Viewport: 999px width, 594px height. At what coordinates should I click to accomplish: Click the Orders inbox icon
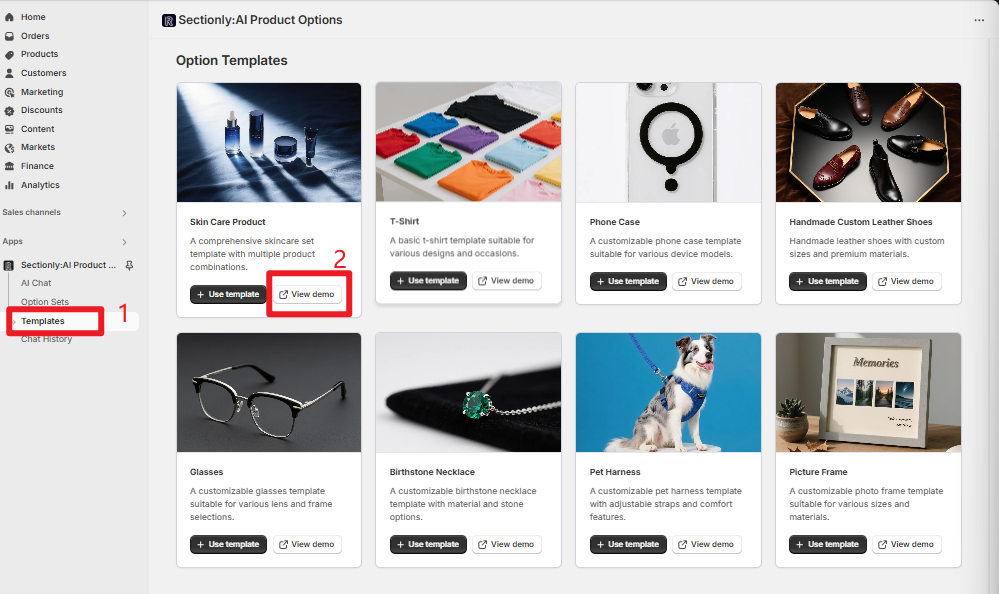point(9,36)
